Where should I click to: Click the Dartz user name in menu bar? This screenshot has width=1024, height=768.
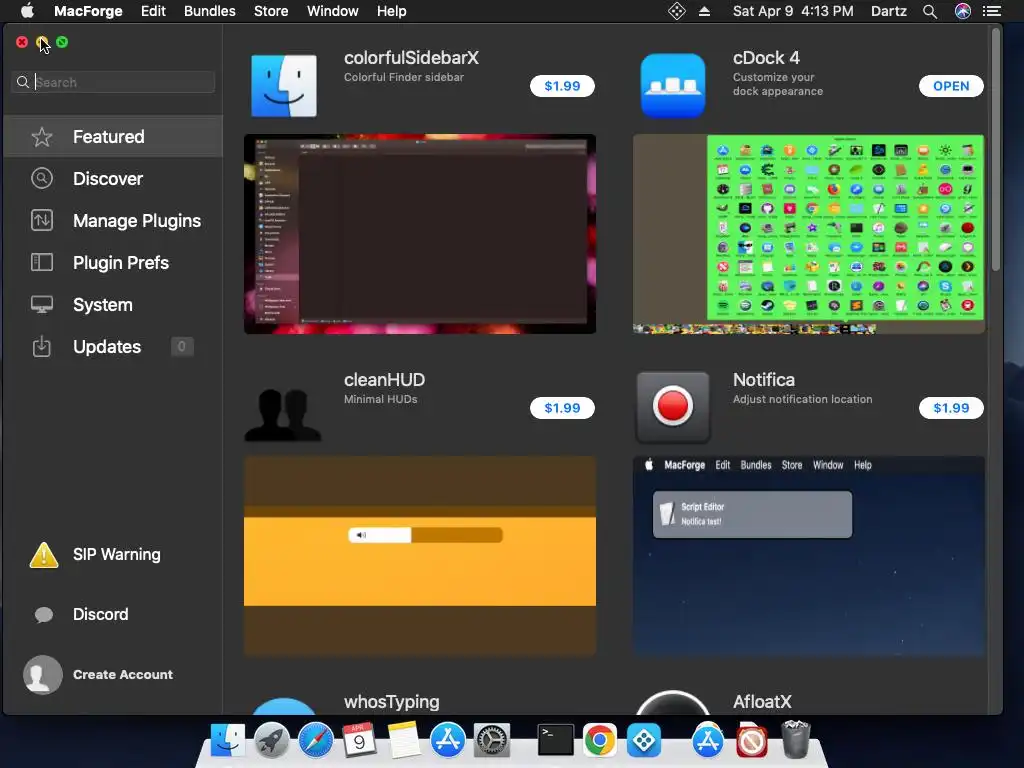click(889, 11)
